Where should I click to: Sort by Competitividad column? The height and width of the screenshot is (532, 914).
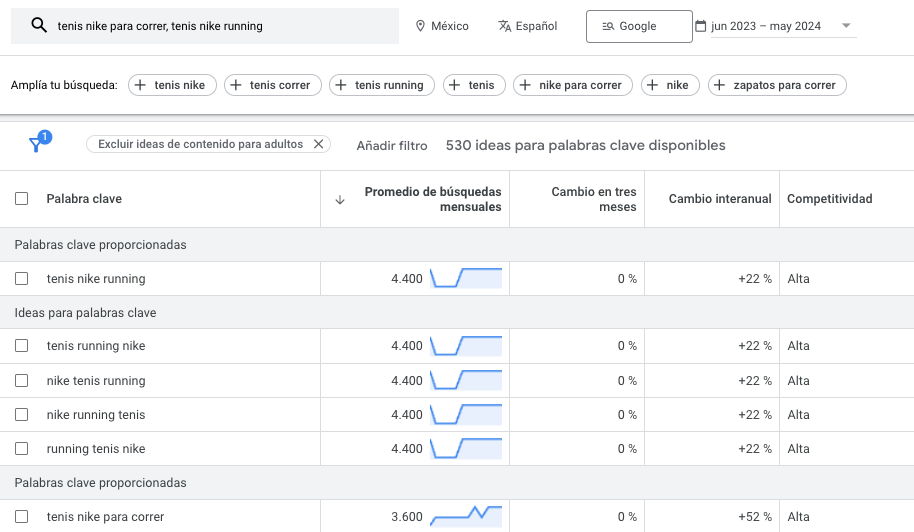(x=829, y=199)
